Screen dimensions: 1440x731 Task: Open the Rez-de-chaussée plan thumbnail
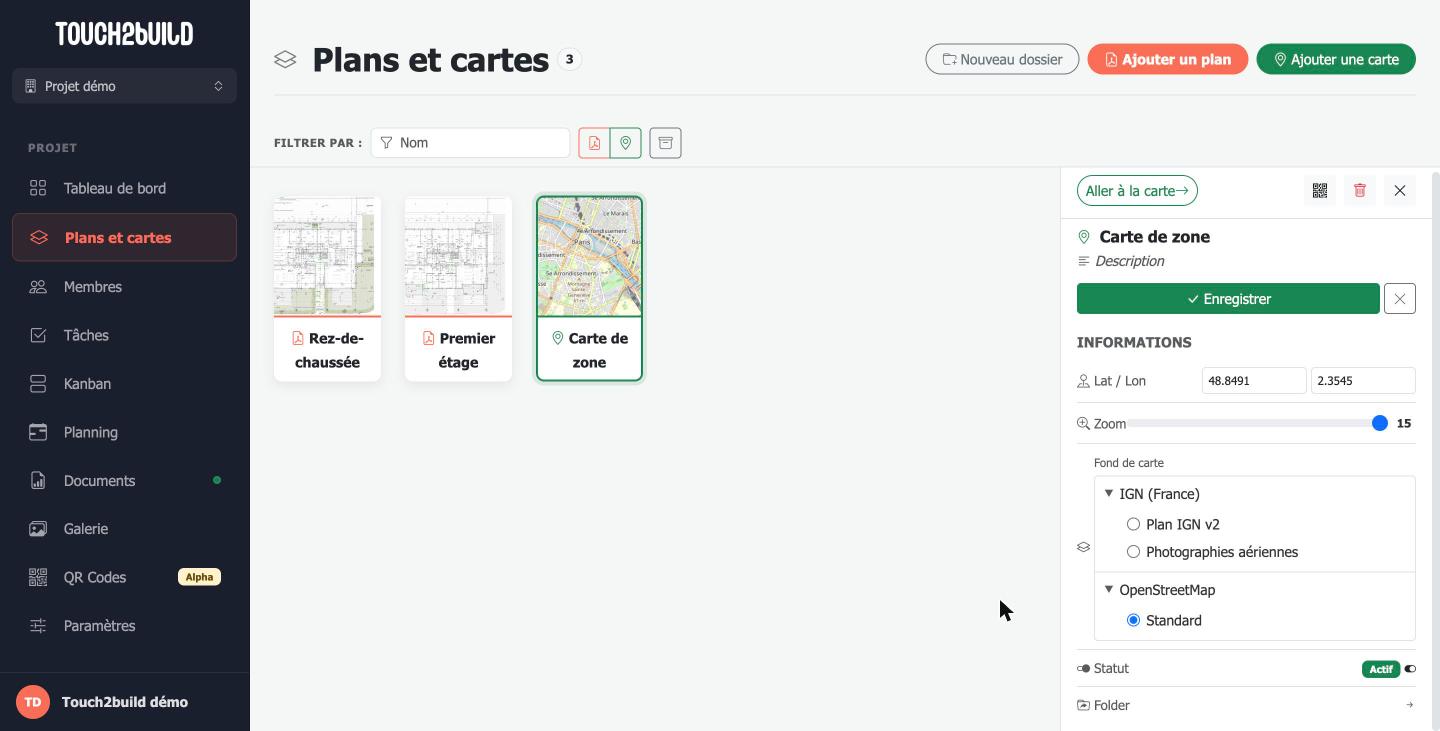[327, 289]
